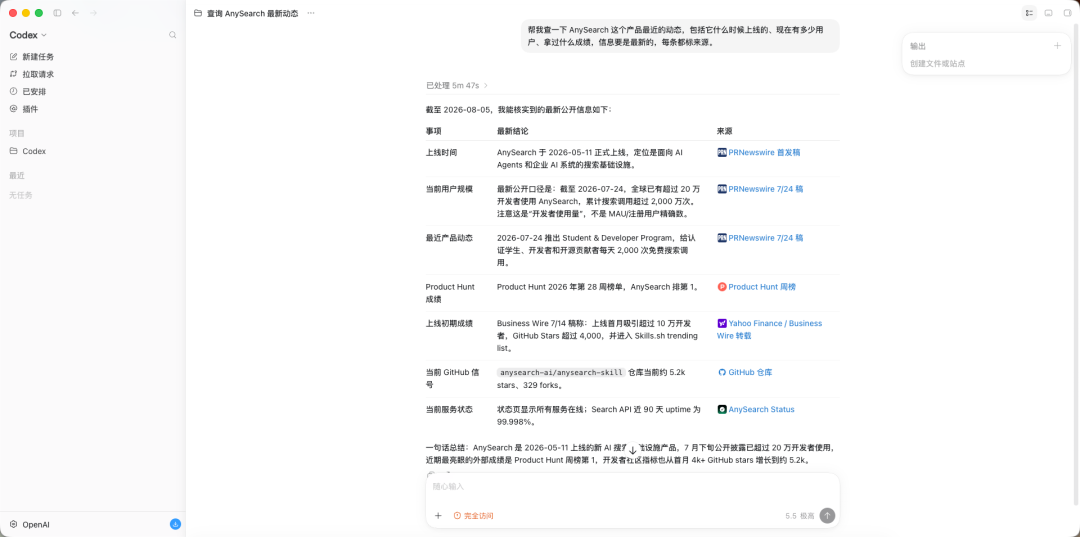
Task: Click the 事项 column header
Action: pyautogui.click(x=433, y=131)
